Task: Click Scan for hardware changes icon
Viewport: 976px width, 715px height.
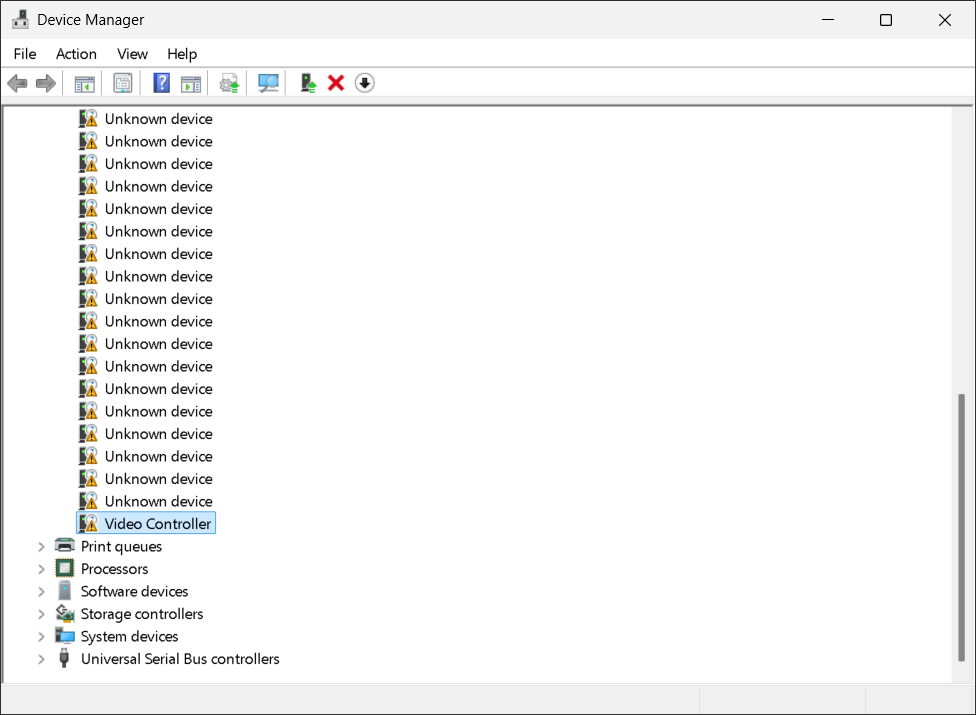Action: 268,83
